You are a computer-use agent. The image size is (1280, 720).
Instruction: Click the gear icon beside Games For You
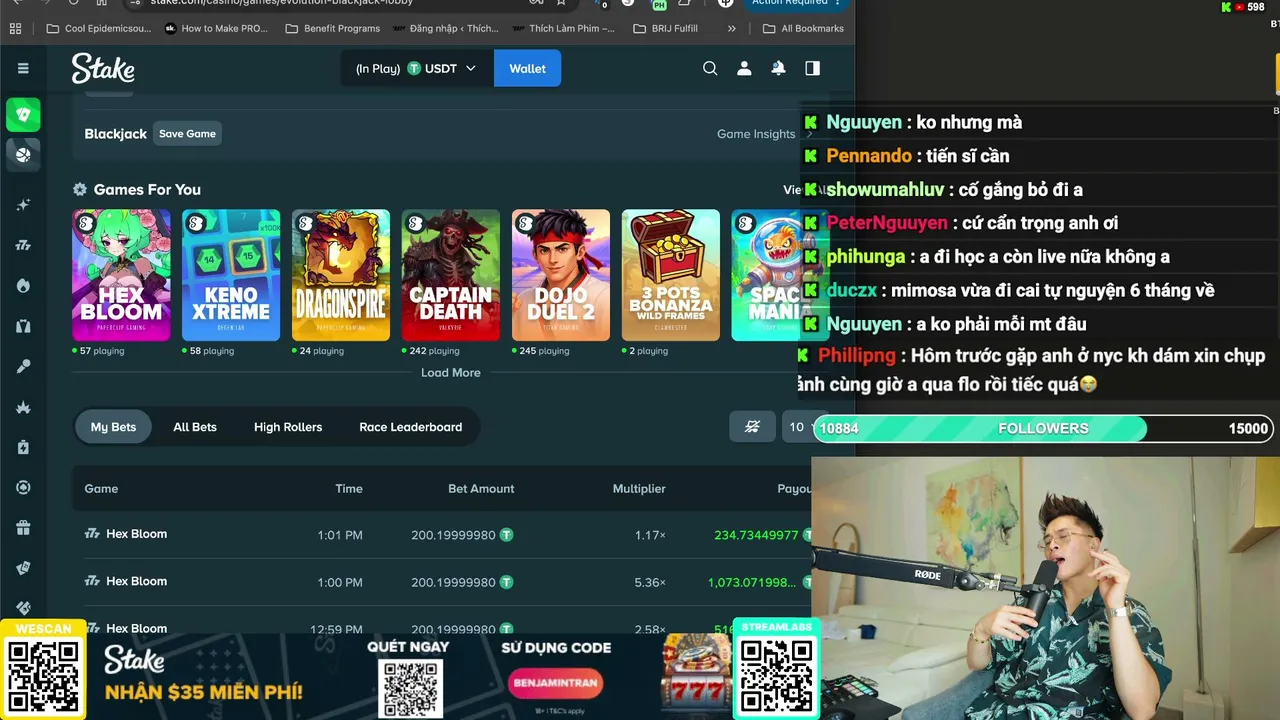(80, 189)
